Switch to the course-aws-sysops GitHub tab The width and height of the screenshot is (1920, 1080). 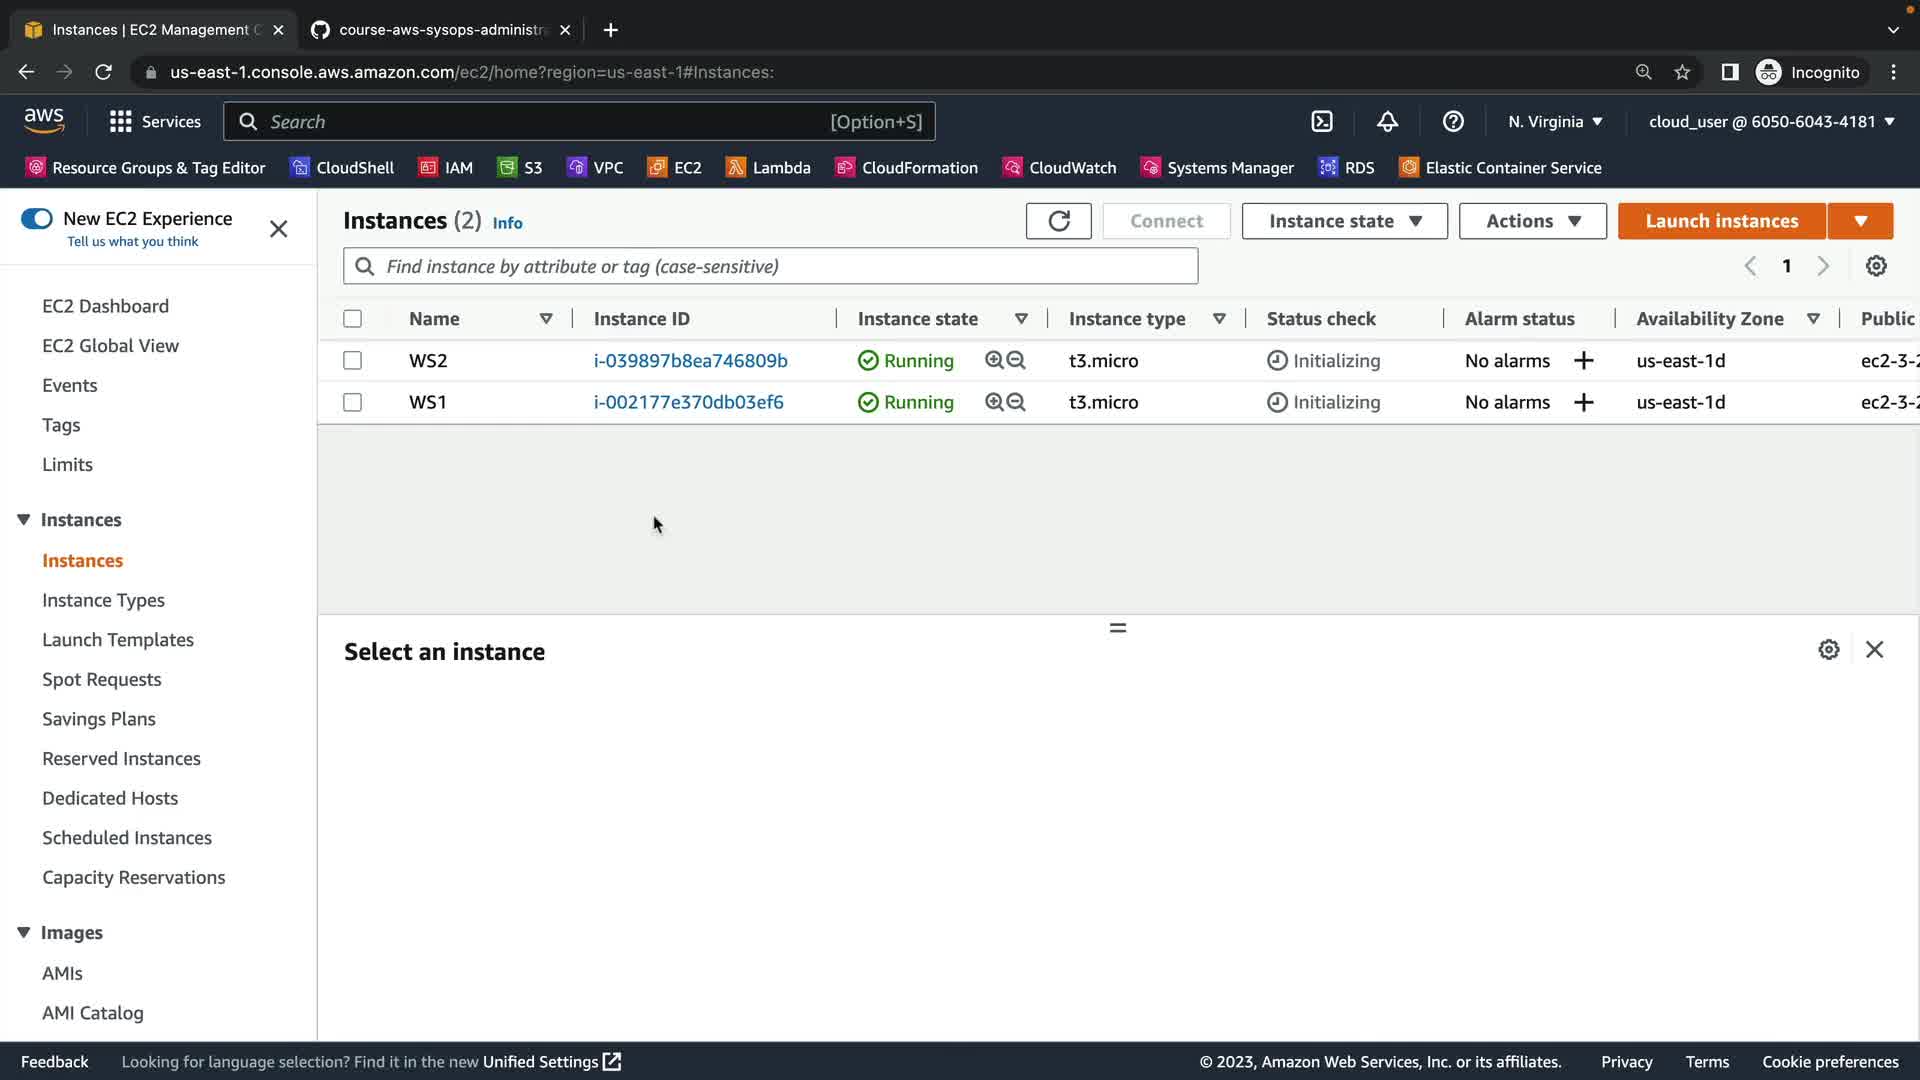[x=441, y=30]
